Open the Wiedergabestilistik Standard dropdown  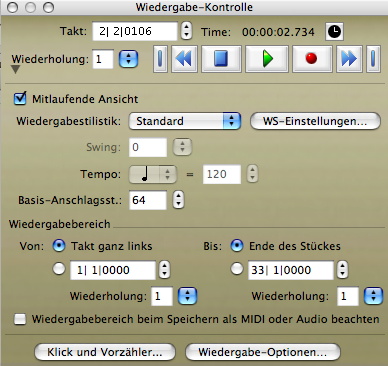coord(185,121)
